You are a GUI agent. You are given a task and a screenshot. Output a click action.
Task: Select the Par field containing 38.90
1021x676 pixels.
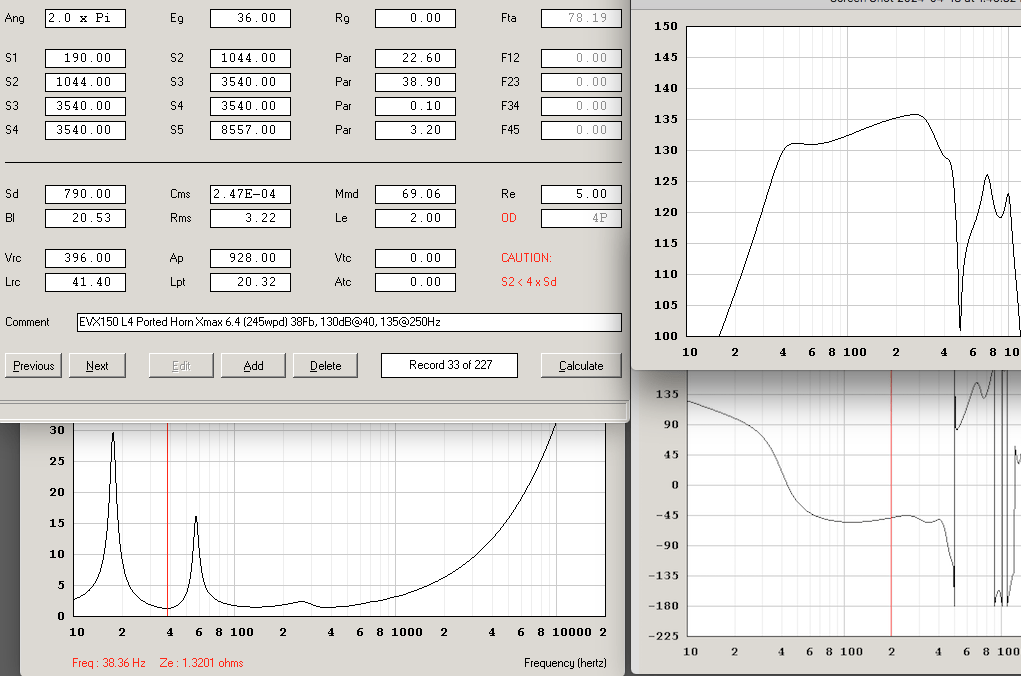415,82
